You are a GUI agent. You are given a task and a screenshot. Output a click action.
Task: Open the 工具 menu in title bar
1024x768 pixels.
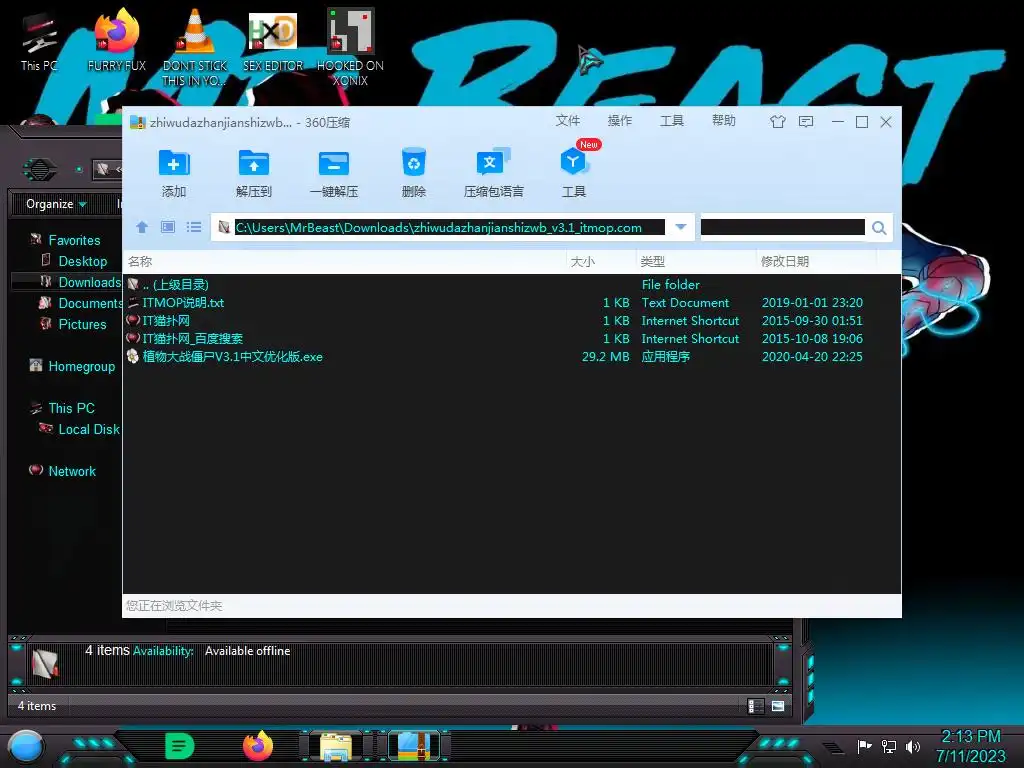click(x=671, y=121)
